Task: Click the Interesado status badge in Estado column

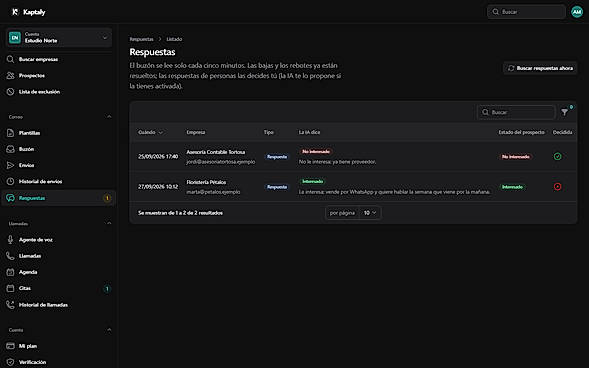Action: [x=512, y=187]
